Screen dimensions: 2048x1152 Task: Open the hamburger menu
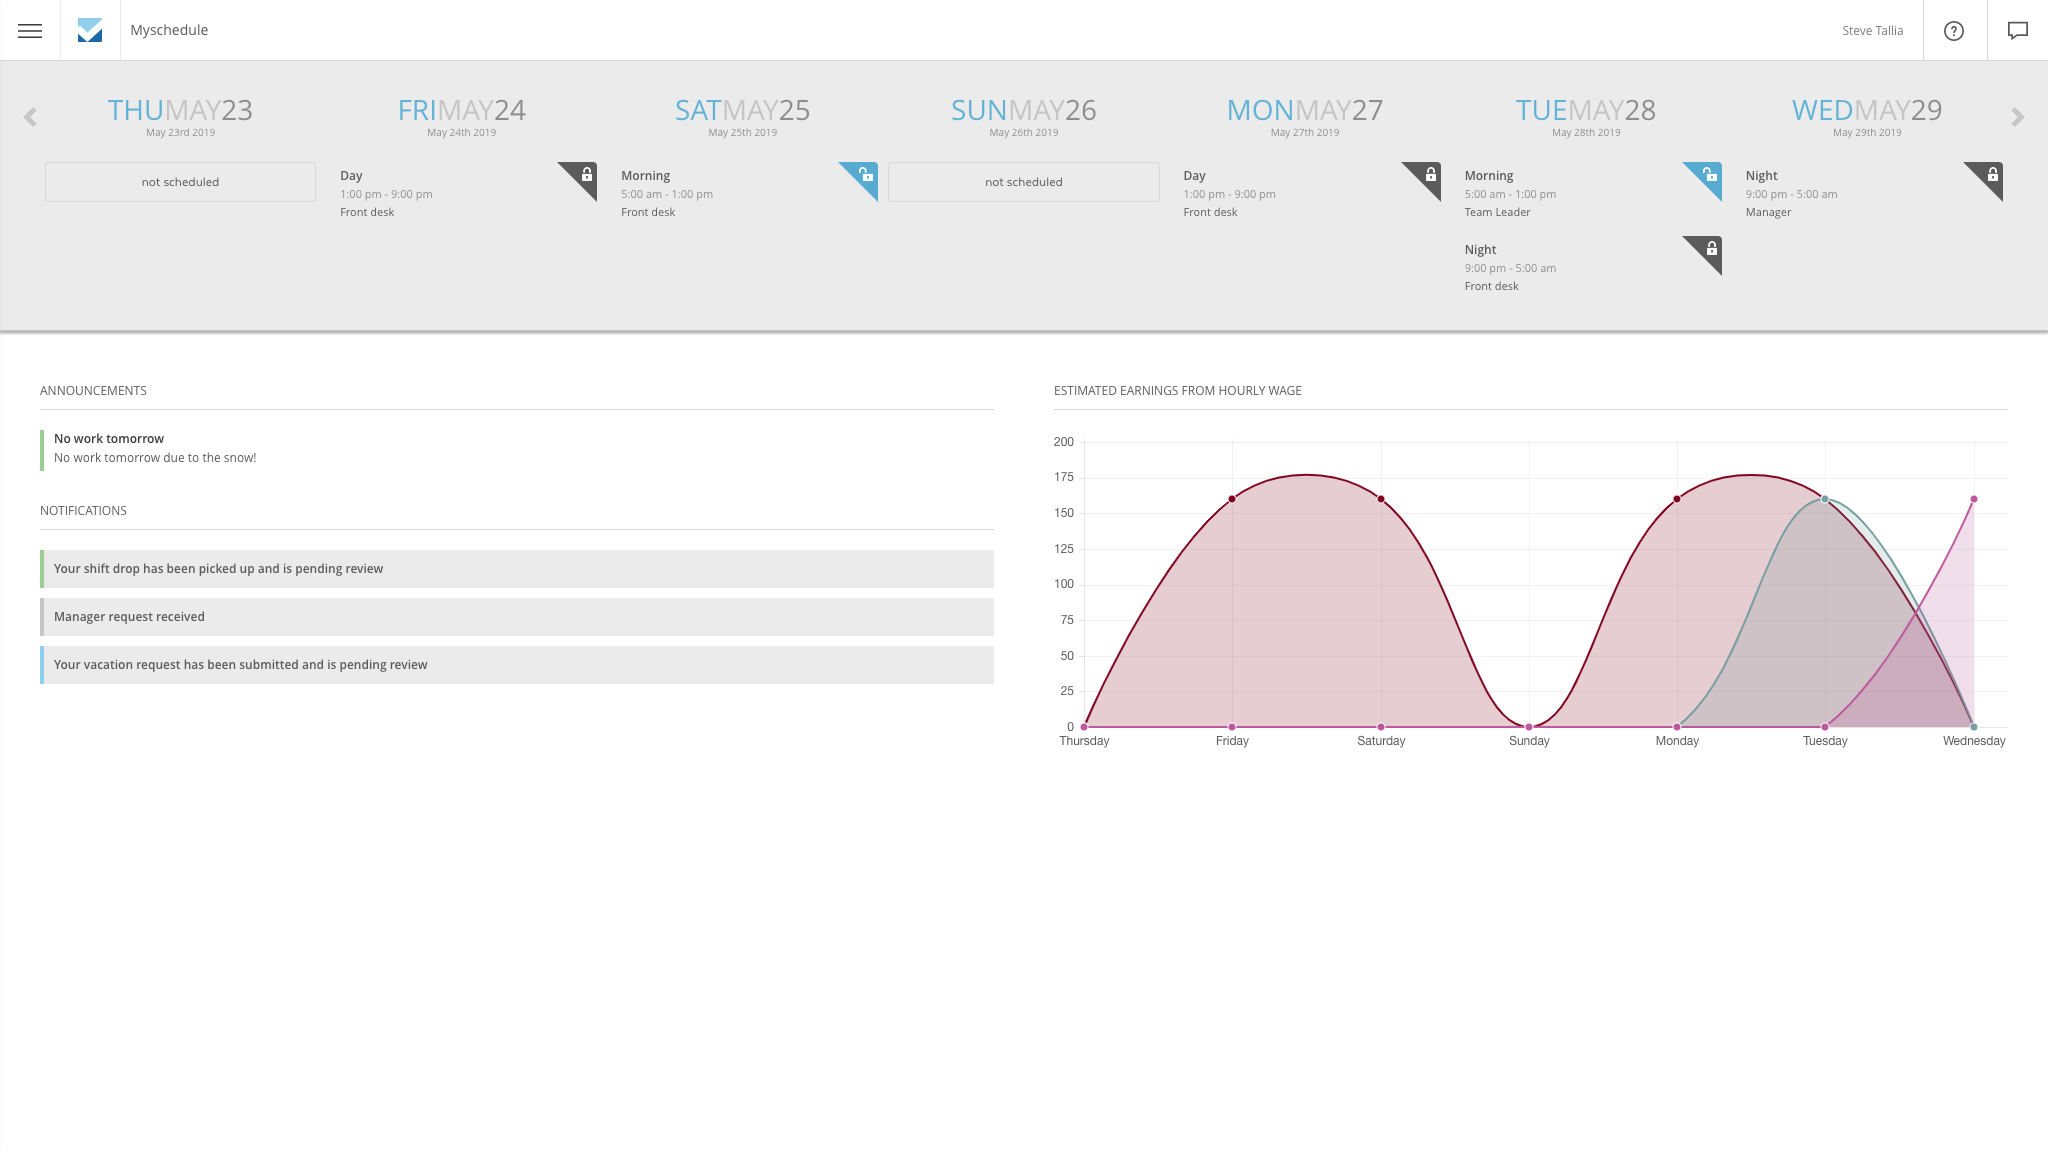[30, 30]
